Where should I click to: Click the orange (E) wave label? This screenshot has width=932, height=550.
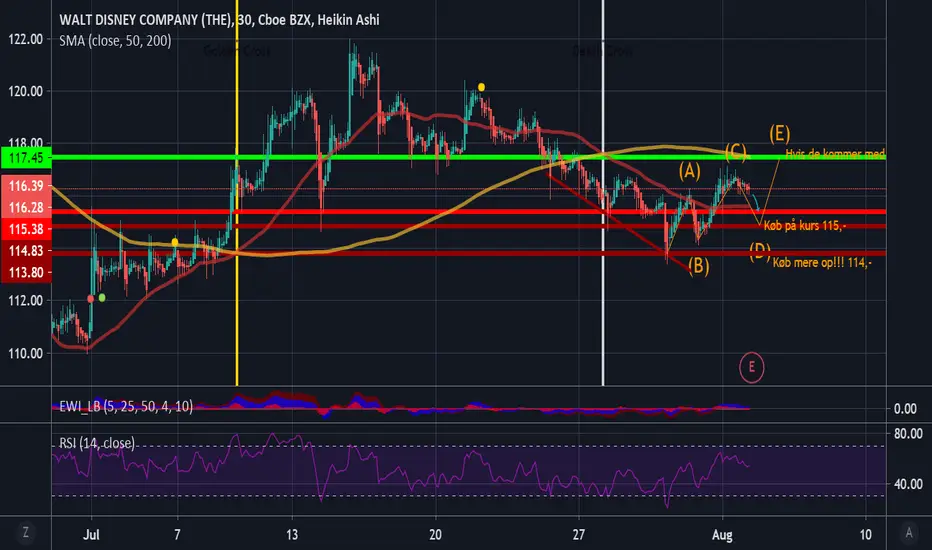779,133
